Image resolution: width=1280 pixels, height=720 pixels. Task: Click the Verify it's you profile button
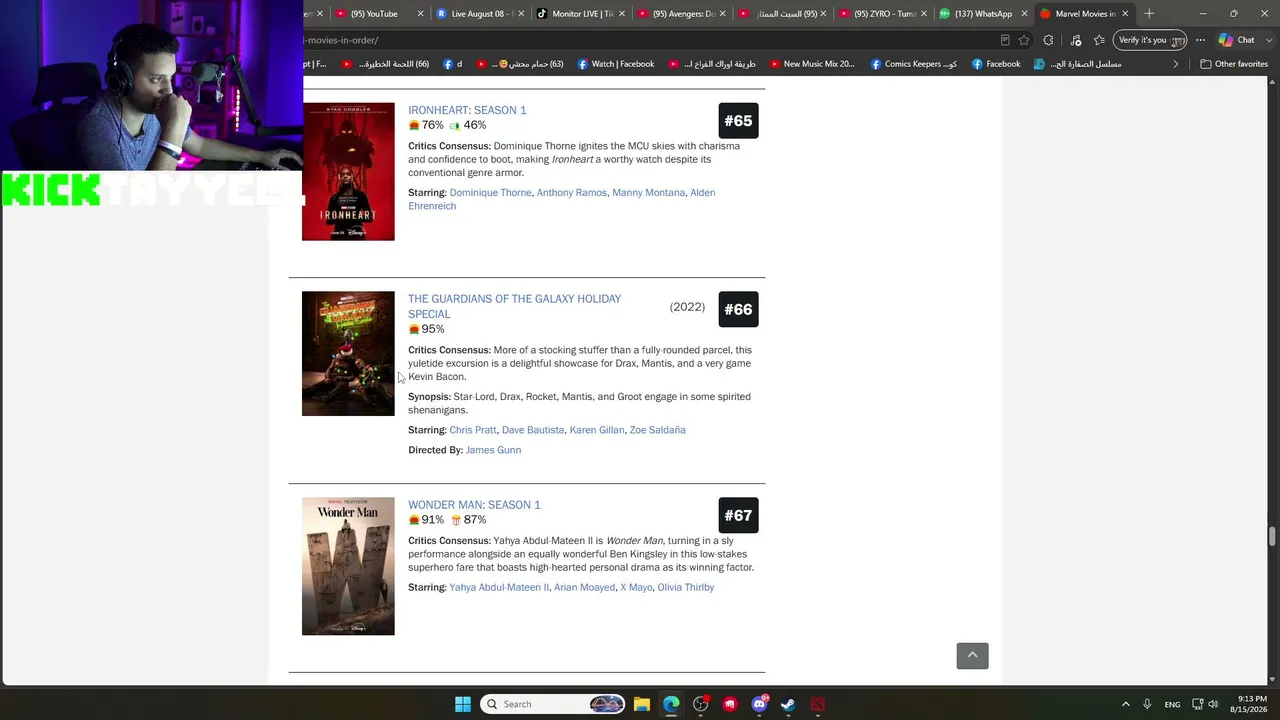point(1150,40)
